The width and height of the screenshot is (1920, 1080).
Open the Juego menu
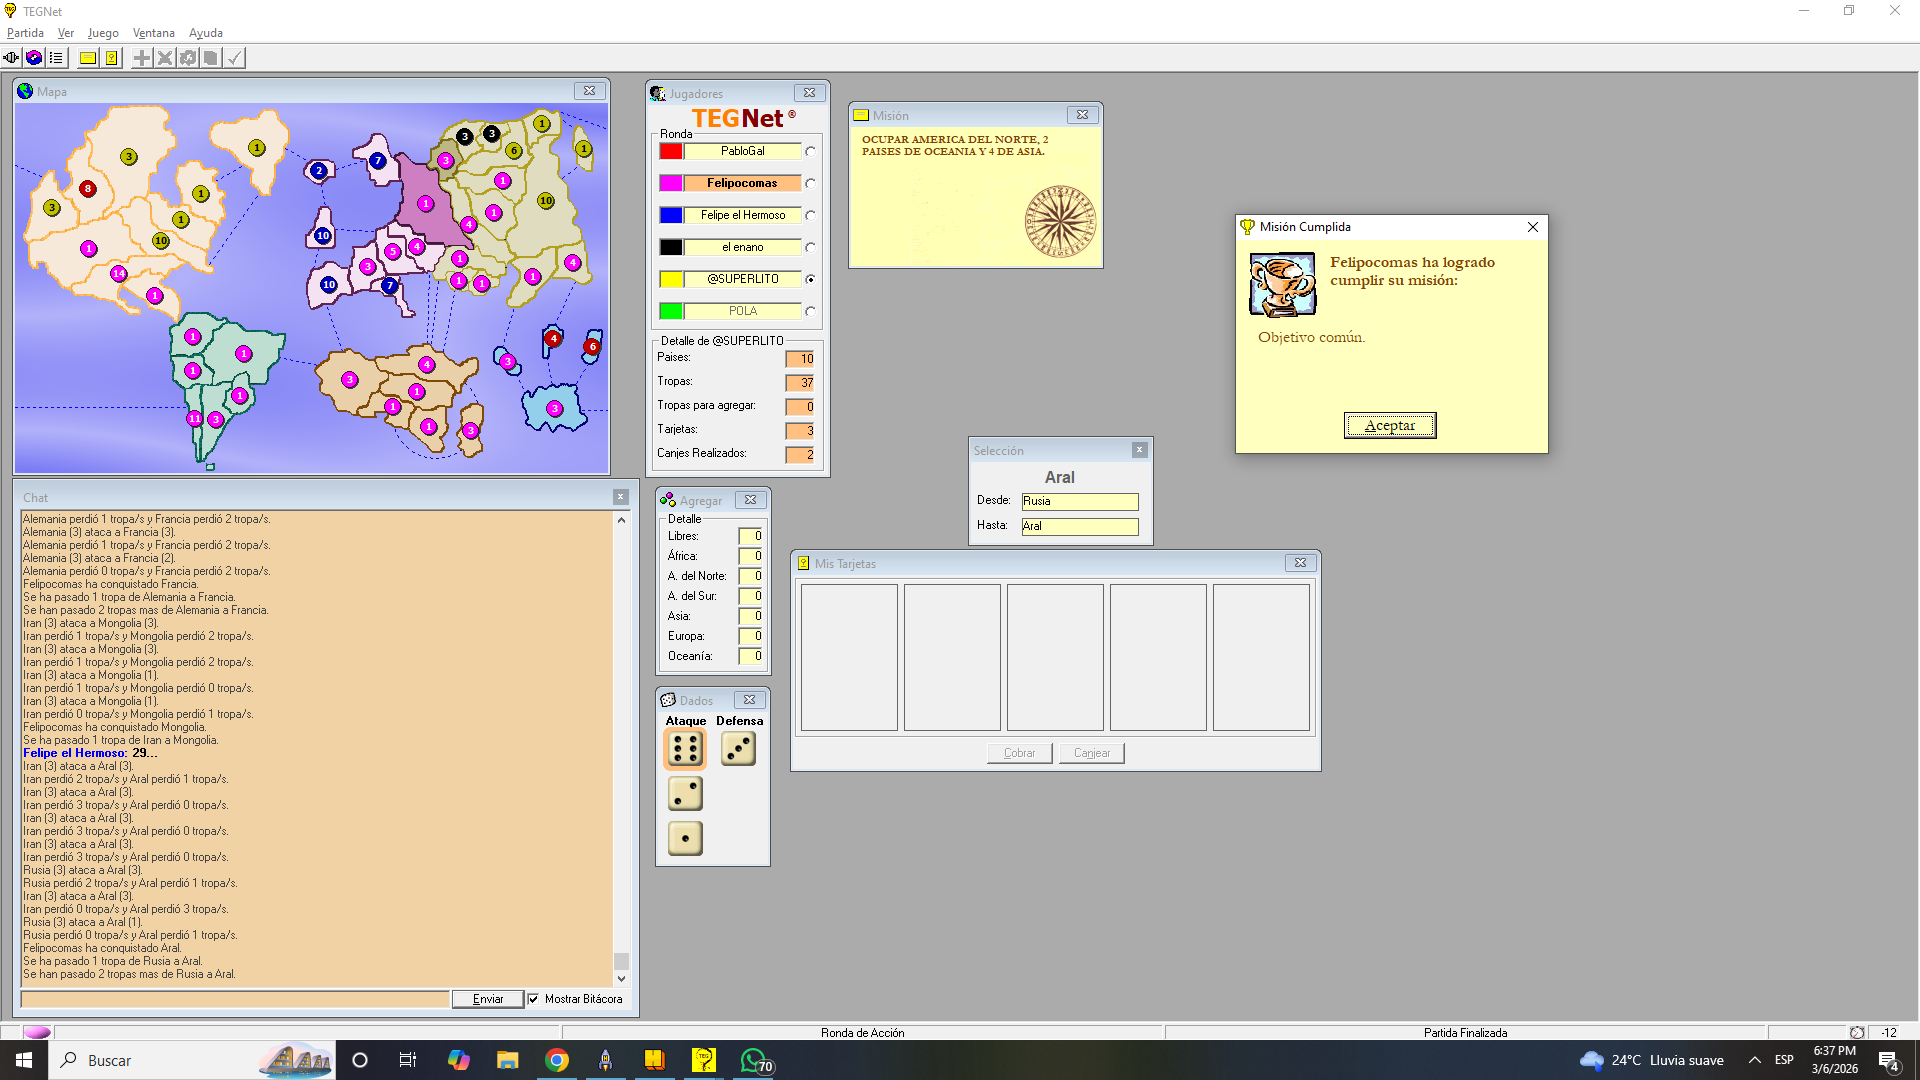click(103, 33)
